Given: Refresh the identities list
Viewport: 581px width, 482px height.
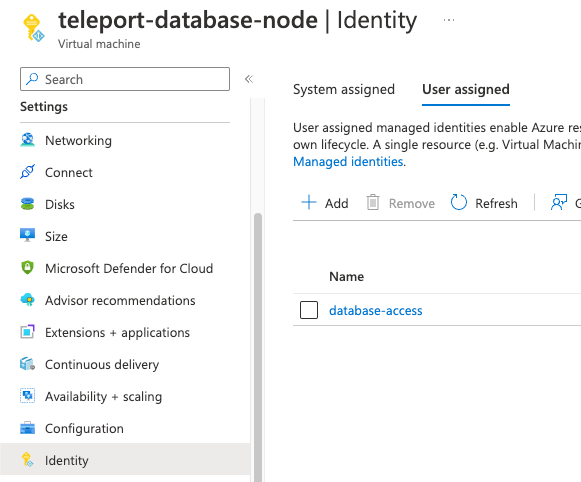Looking at the screenshot, I should click(x=484, y=203).
